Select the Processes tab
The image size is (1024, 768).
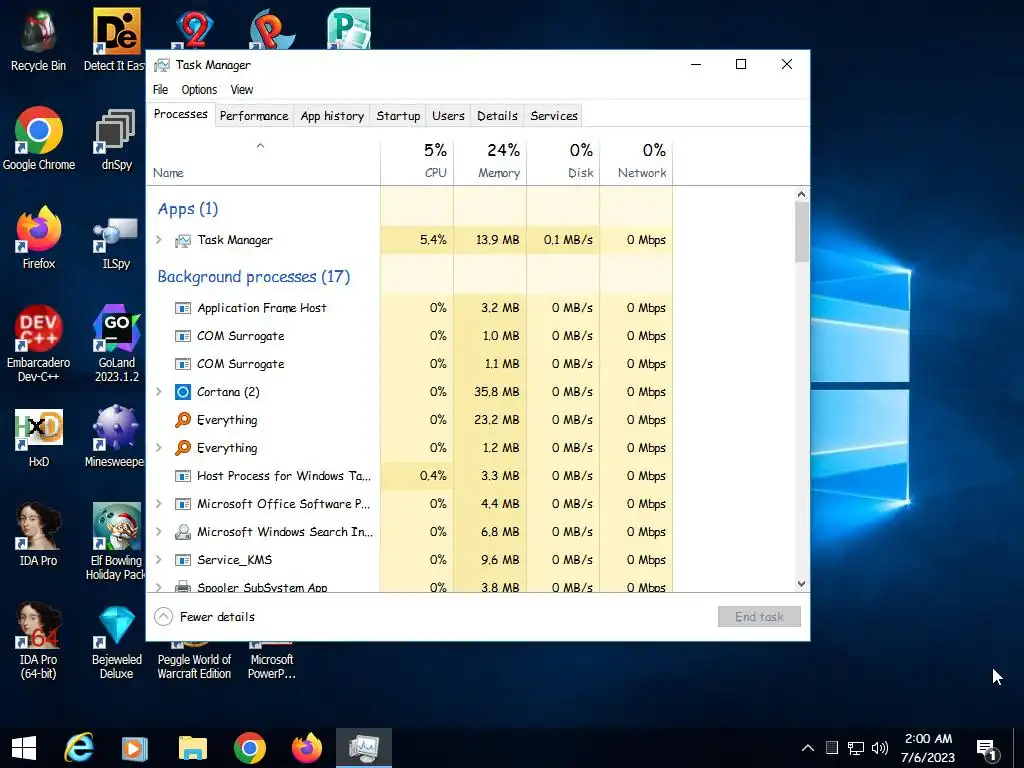pyautogui.click(x=181, y=114)
